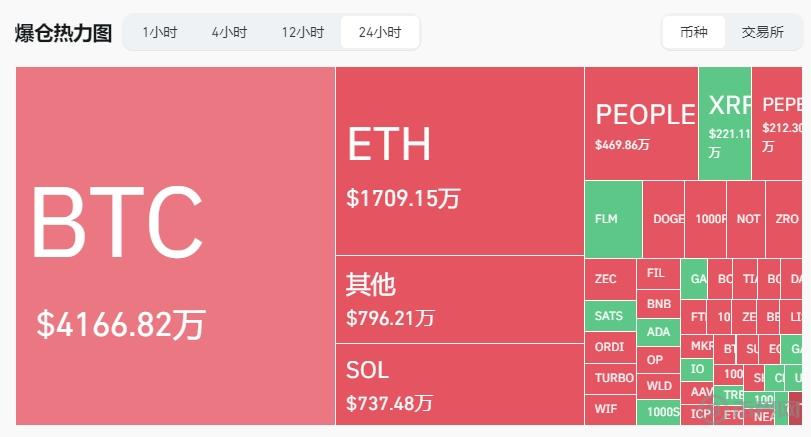Click the 其他 heatmap block
The width and height of the screenshot is (811, 437).
click(459, 299)
